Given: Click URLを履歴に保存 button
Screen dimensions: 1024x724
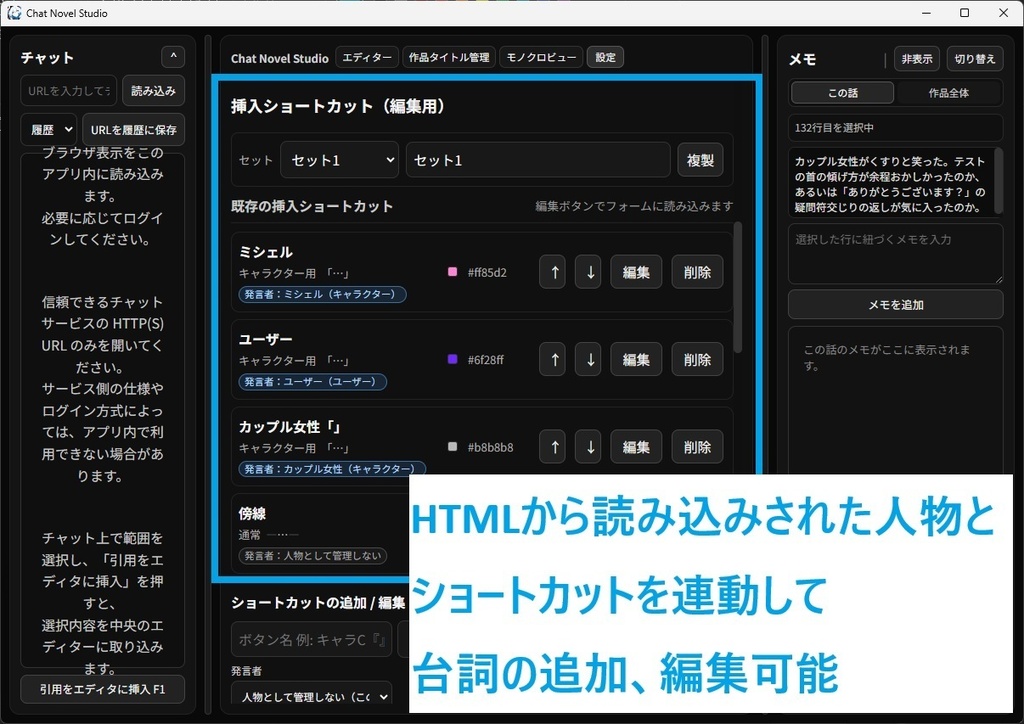Looking at the screenshot, I should point(133,129).
